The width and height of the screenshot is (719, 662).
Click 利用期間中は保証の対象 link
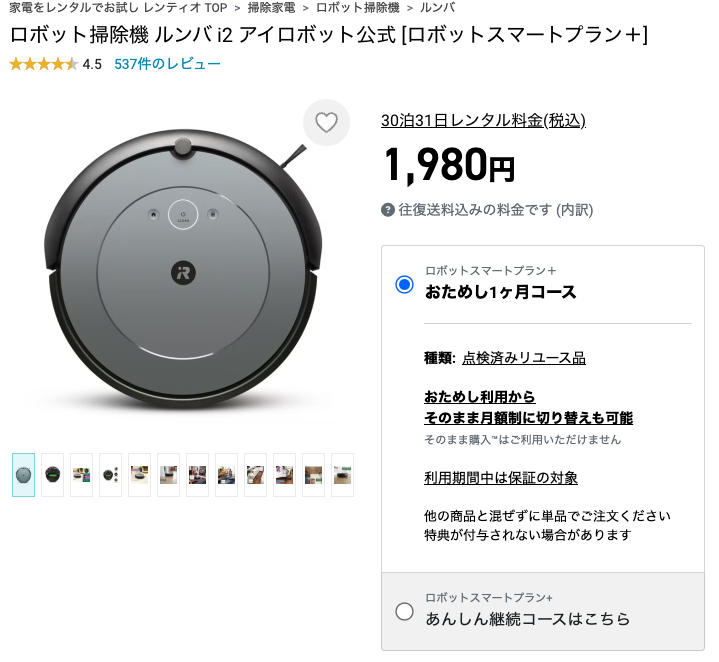pyautogui.click(x=500, y=478)
